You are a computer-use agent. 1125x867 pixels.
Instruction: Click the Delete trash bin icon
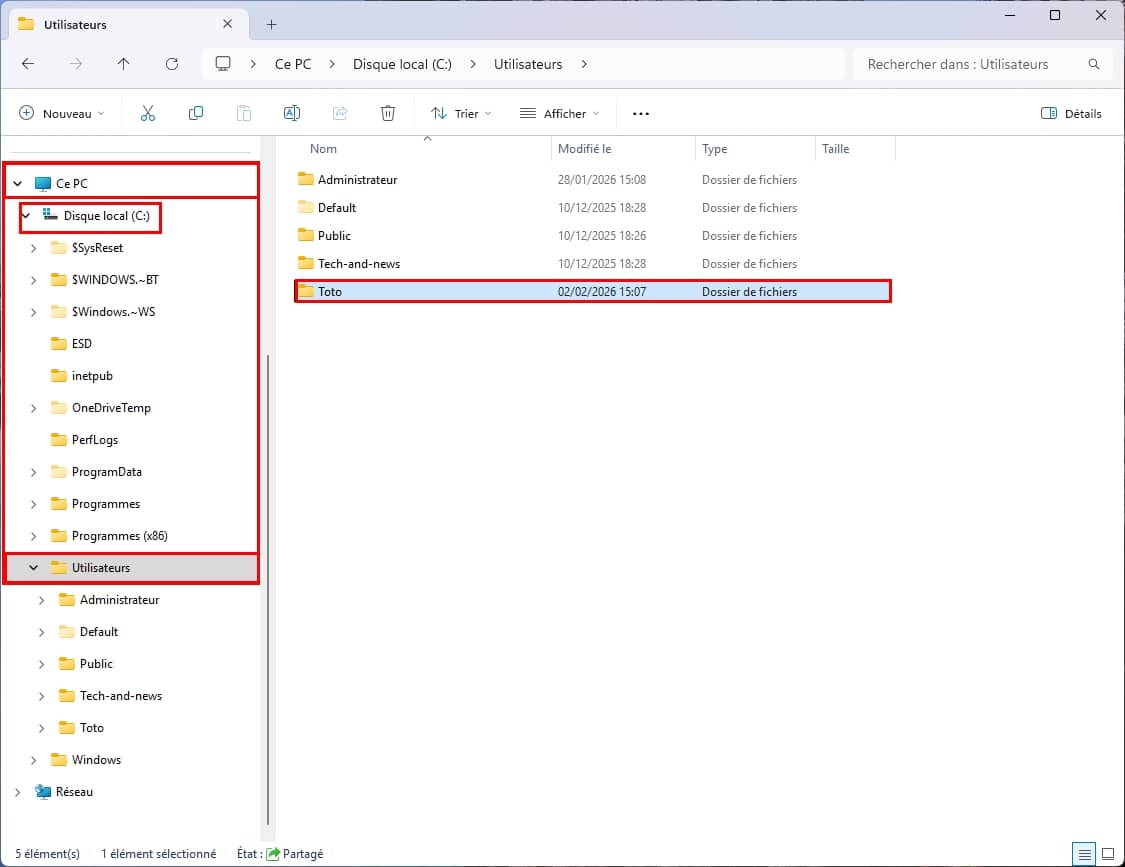(388, 114)
